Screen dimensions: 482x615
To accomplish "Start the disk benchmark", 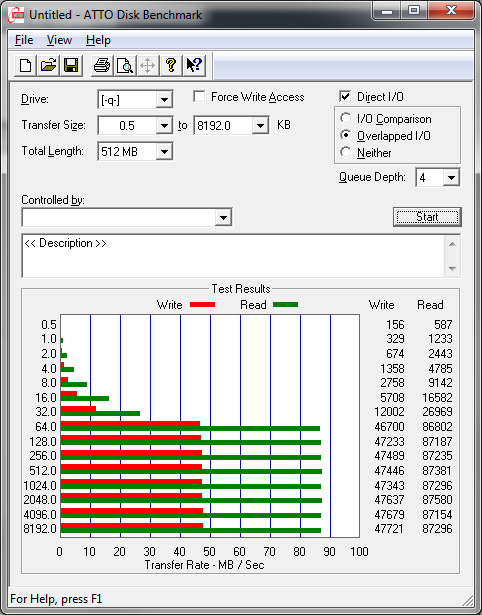I will point(427,217).
